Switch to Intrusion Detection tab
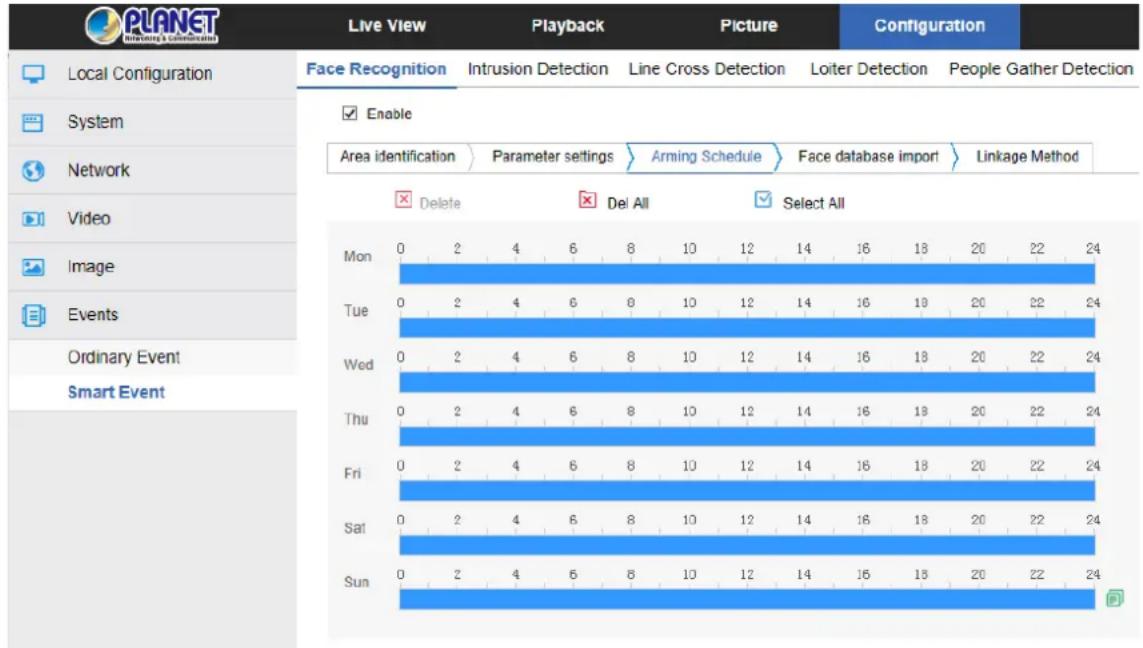This screenshot has height=648, width=1143. [x=538, y=69]
